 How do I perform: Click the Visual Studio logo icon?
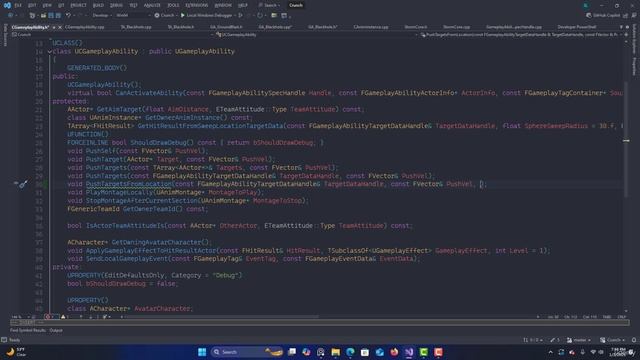click(x=7, y=5)
